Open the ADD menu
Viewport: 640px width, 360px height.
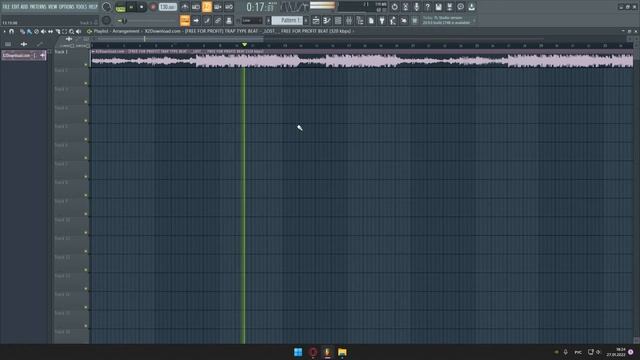tap(24, 7)
